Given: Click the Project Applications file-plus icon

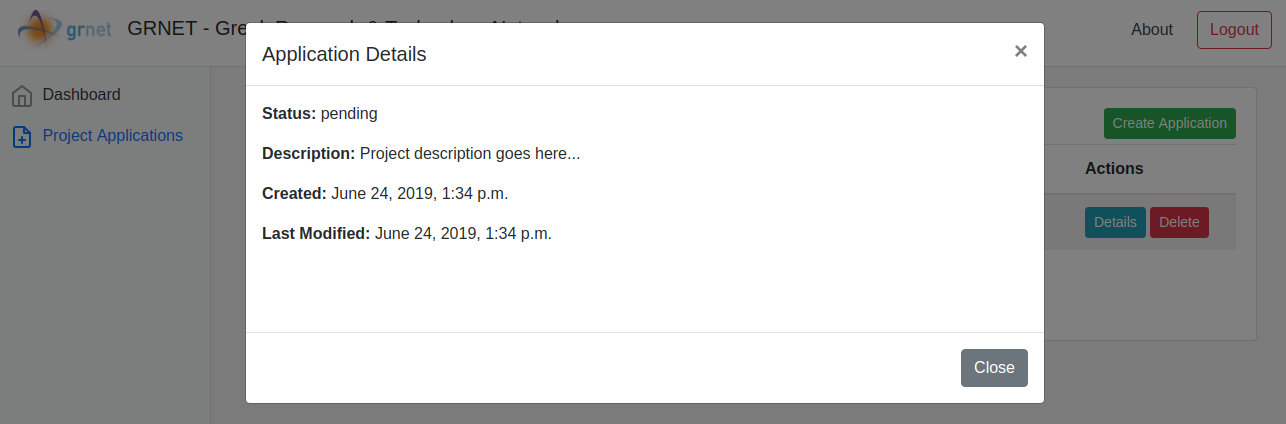Looking at the screenshot, I should (22, 137).
